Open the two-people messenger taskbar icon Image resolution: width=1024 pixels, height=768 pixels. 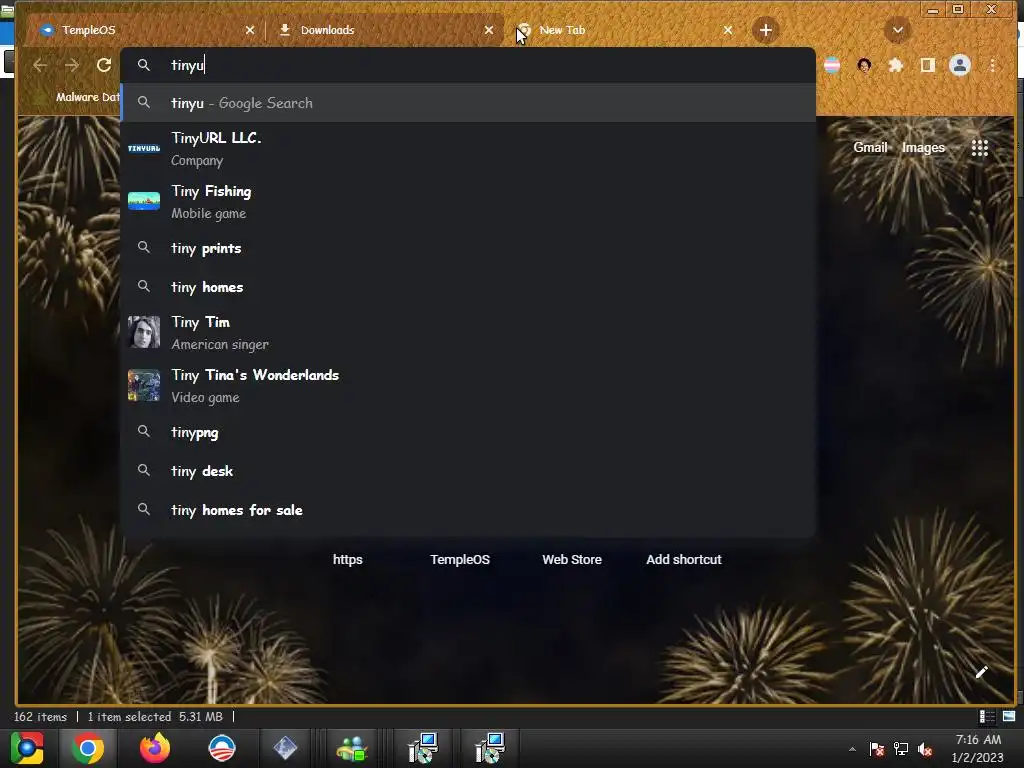[352, 748]
